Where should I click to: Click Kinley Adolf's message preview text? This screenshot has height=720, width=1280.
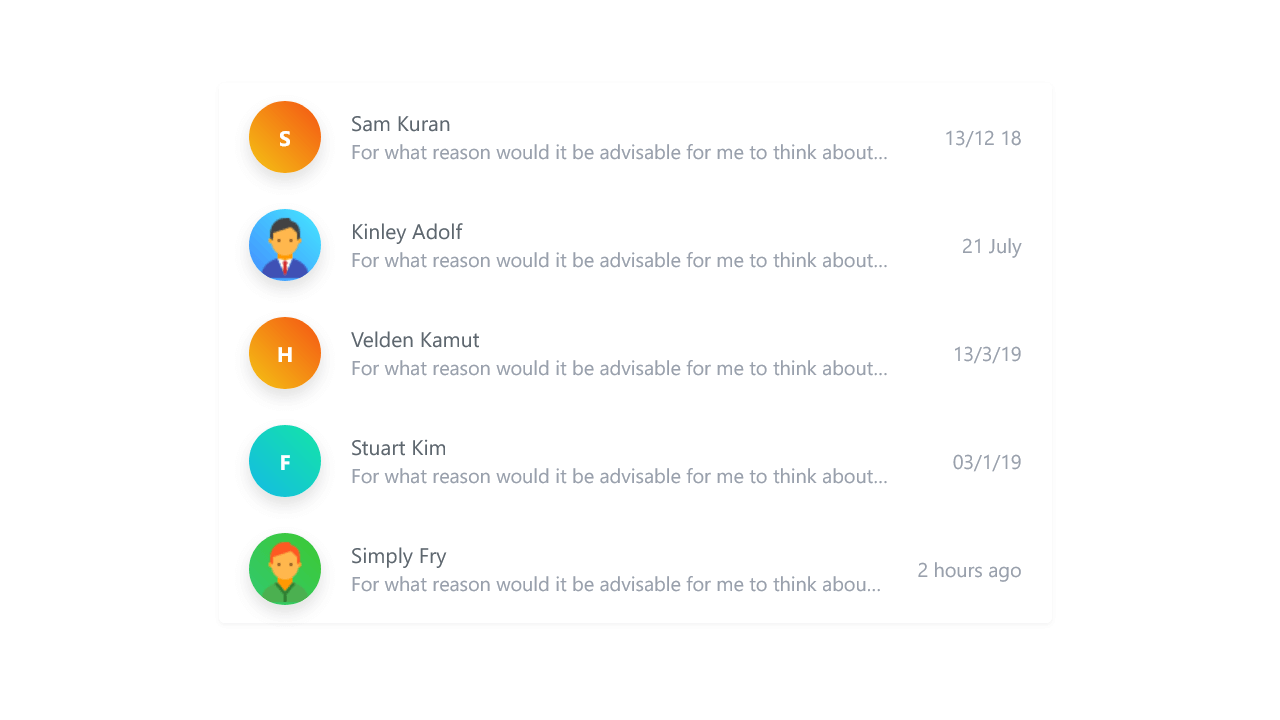click(619, 261)
